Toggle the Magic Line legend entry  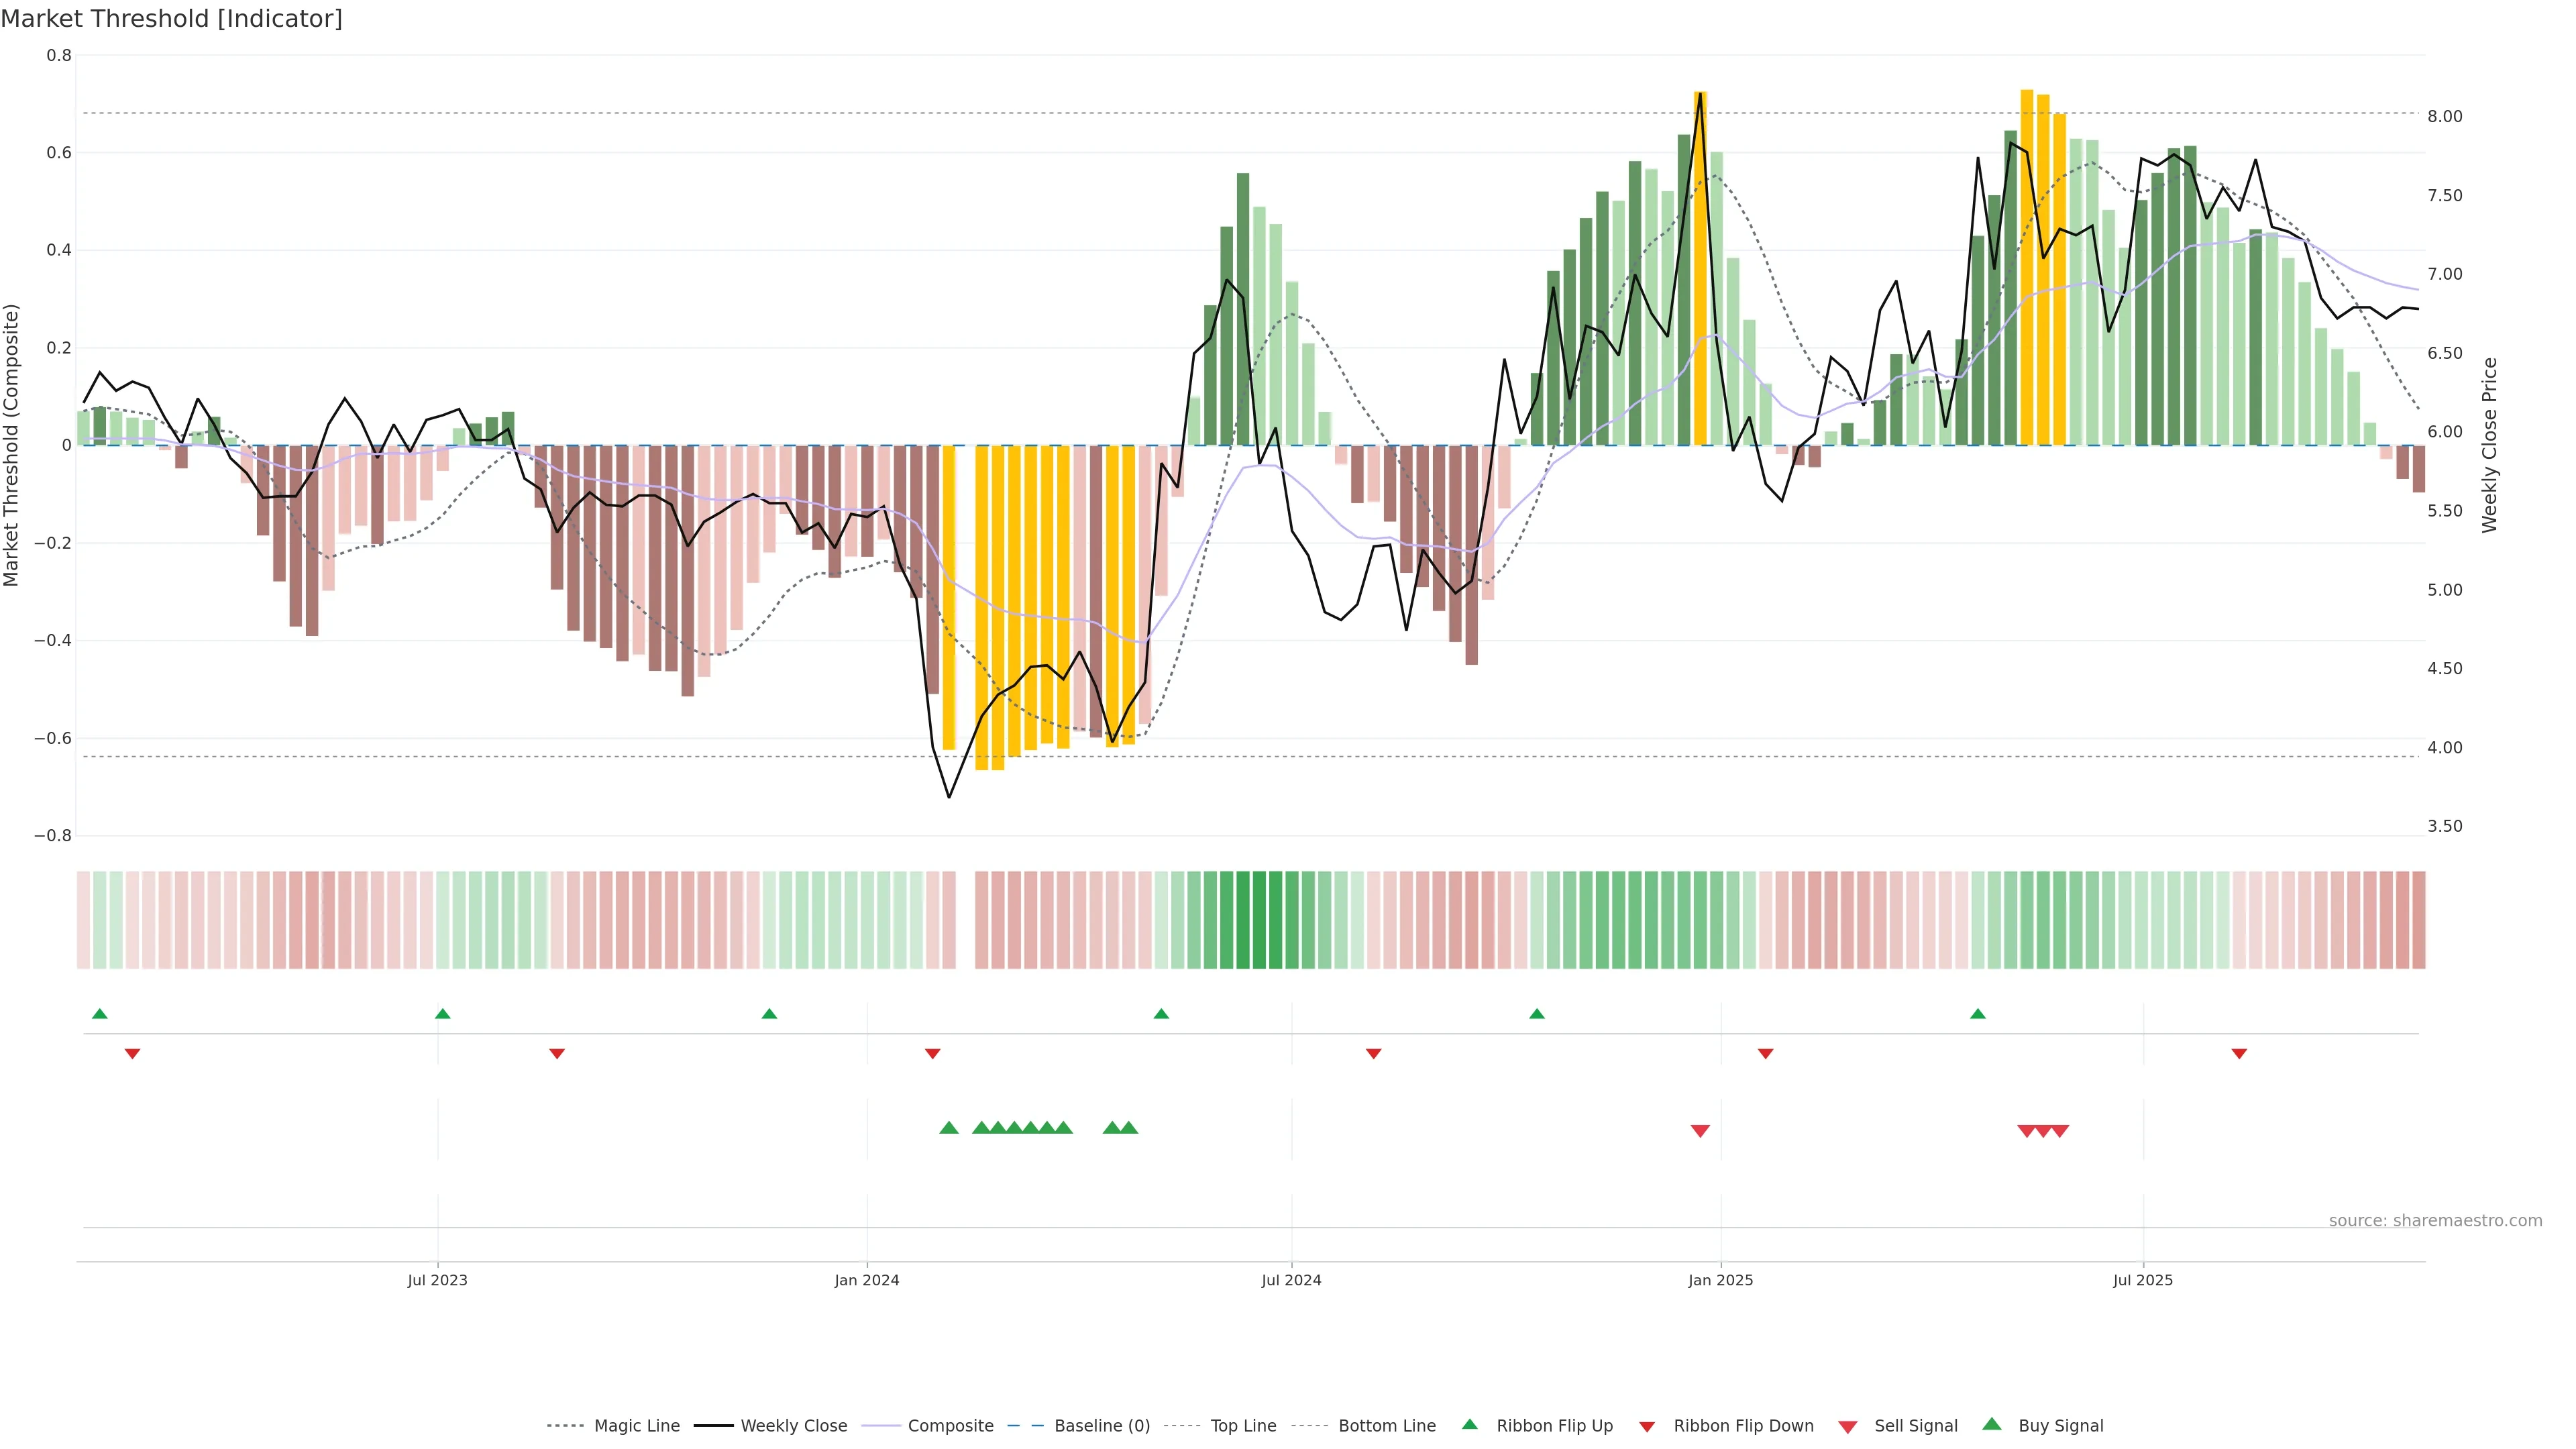[x=636, y=1426]
